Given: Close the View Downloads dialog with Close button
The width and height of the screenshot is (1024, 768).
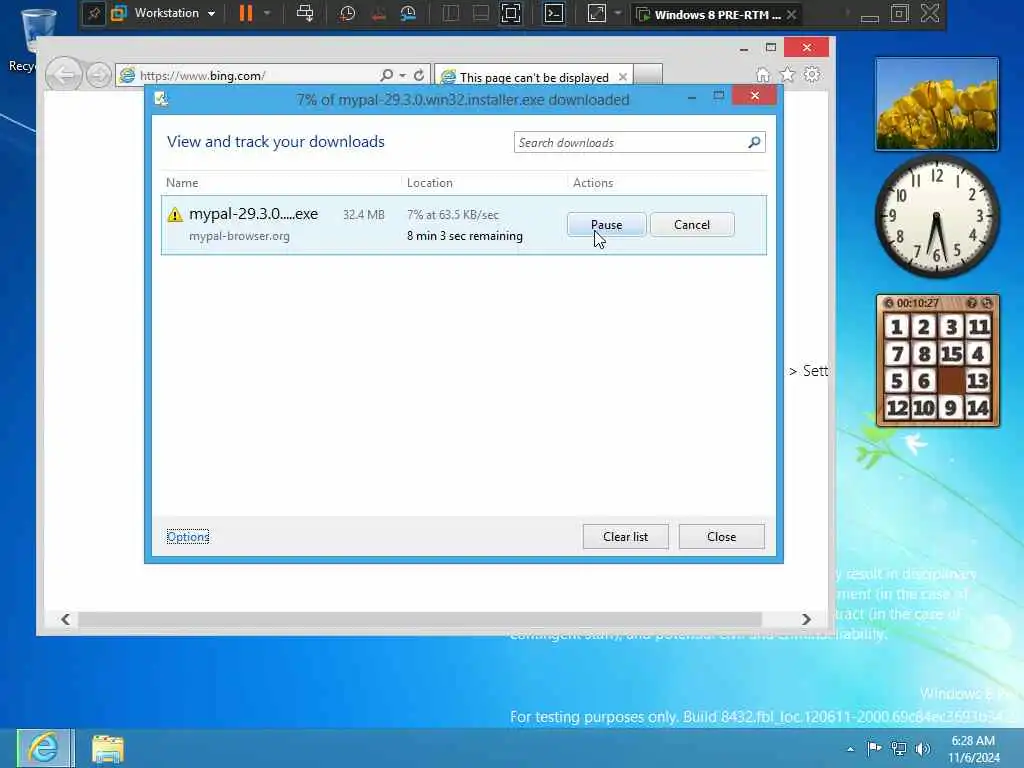Looking at the screenshot, I should (x=722, y=537).
